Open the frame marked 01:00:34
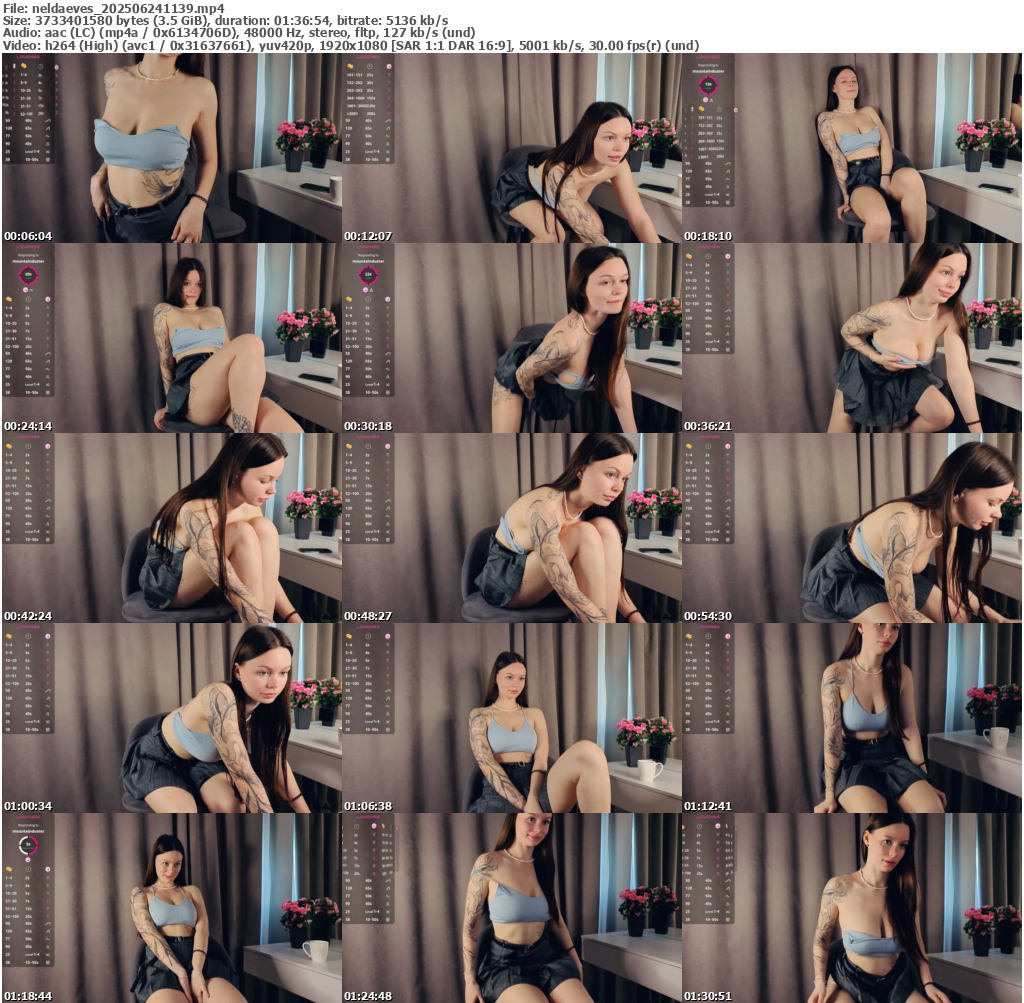The width and height of the screenshot is (1024, 1003). coord(171,718)
